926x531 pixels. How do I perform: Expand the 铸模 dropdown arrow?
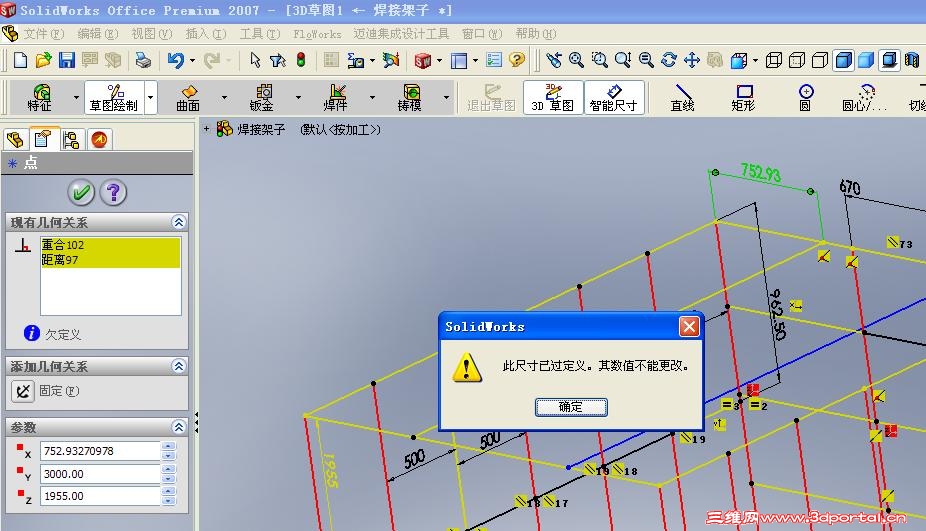446,97
